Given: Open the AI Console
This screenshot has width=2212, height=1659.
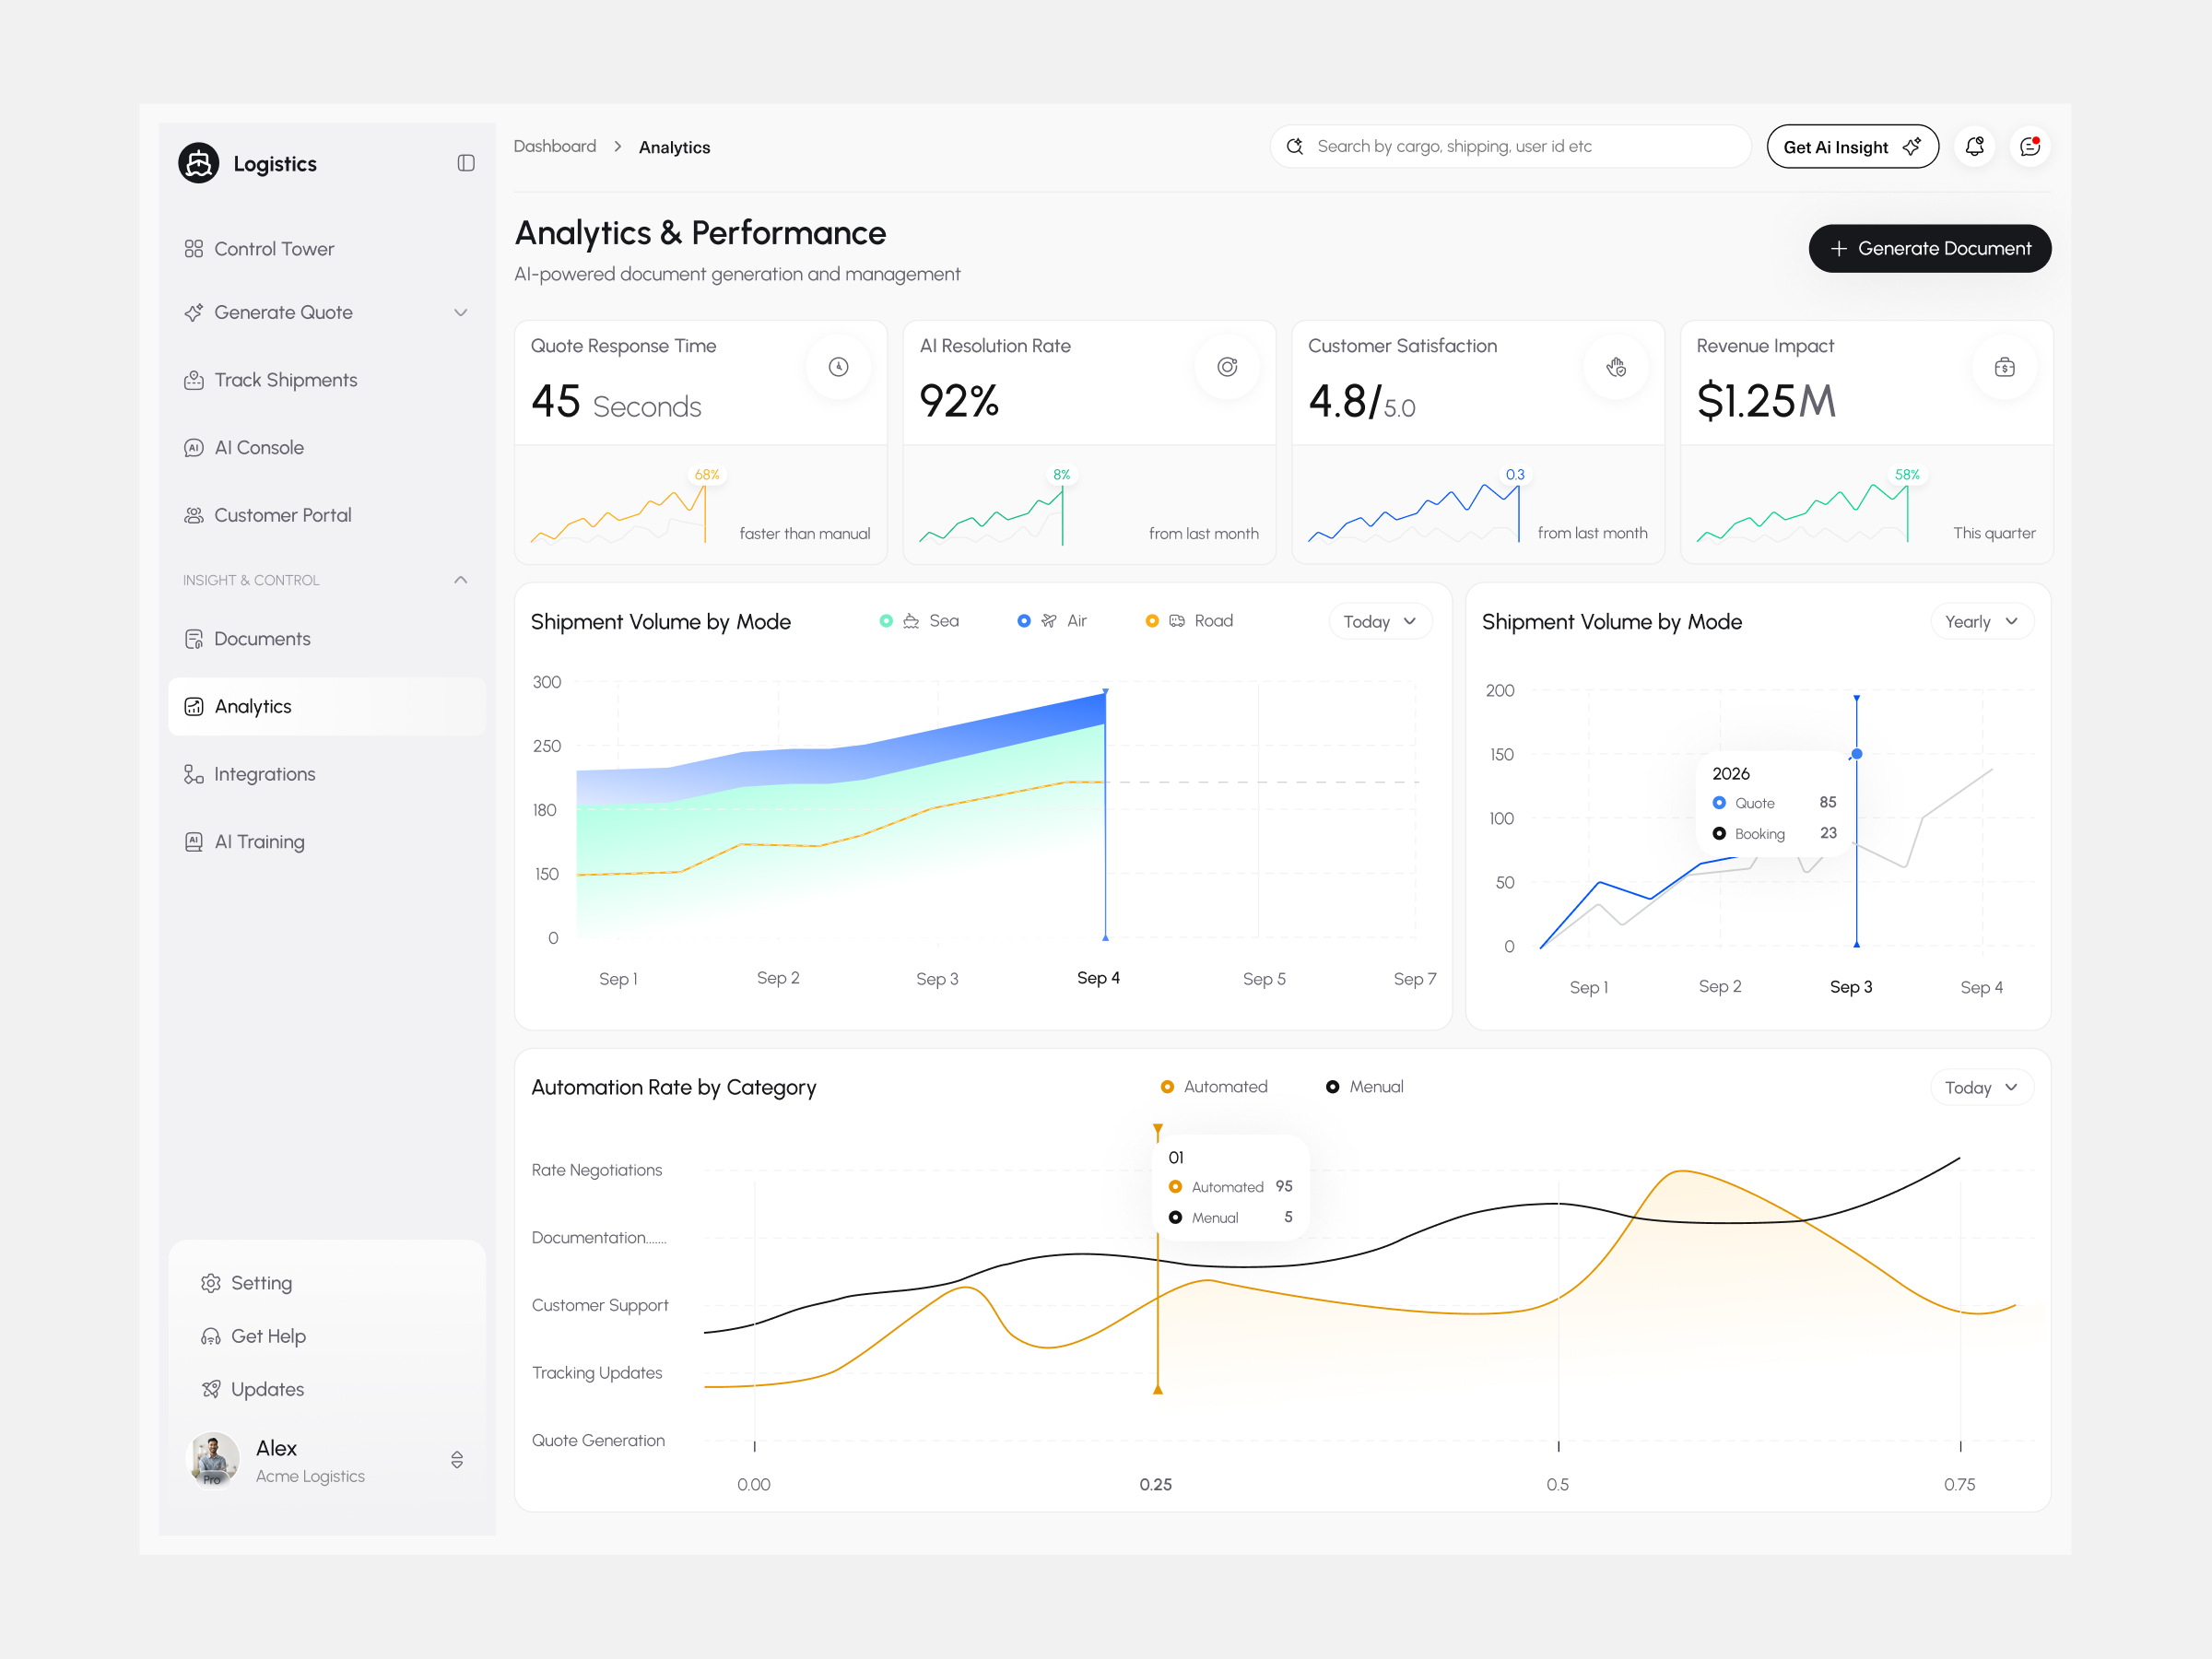Looking at the screenshot, I should pyautogui.click(x=258, y=447).
